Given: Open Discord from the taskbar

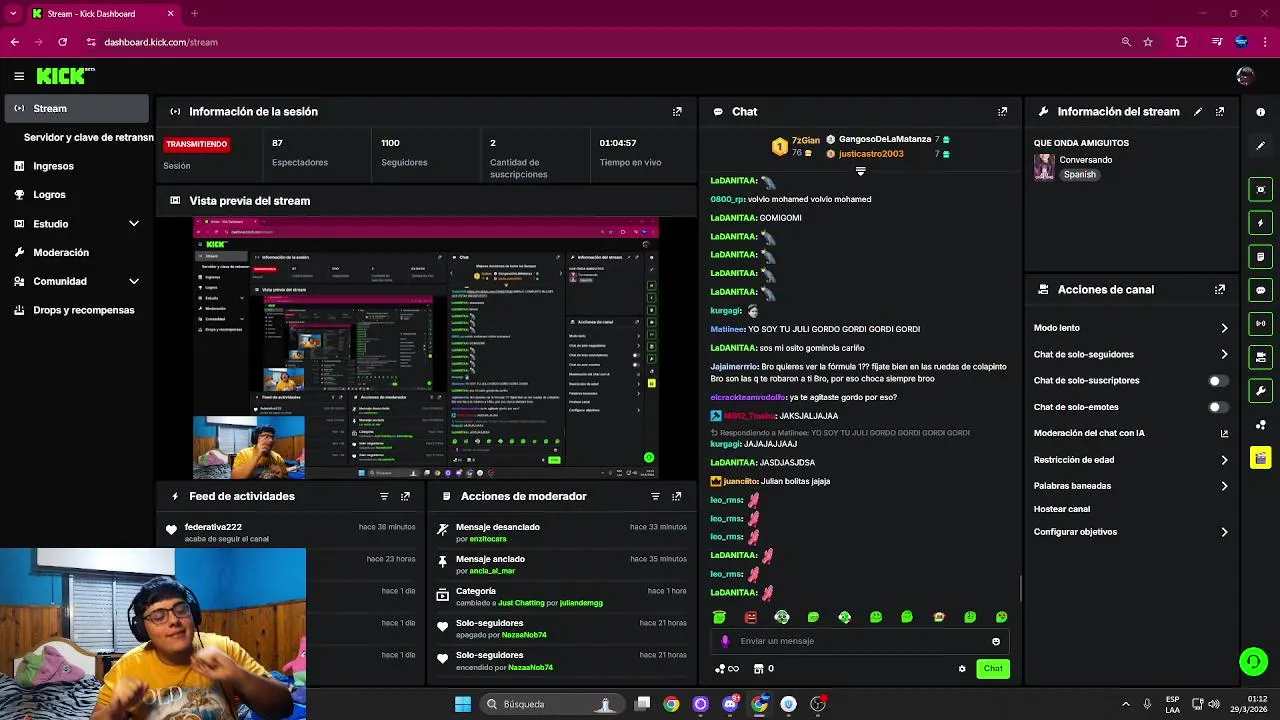Looking at the screenshot, I should pos(730,704).
